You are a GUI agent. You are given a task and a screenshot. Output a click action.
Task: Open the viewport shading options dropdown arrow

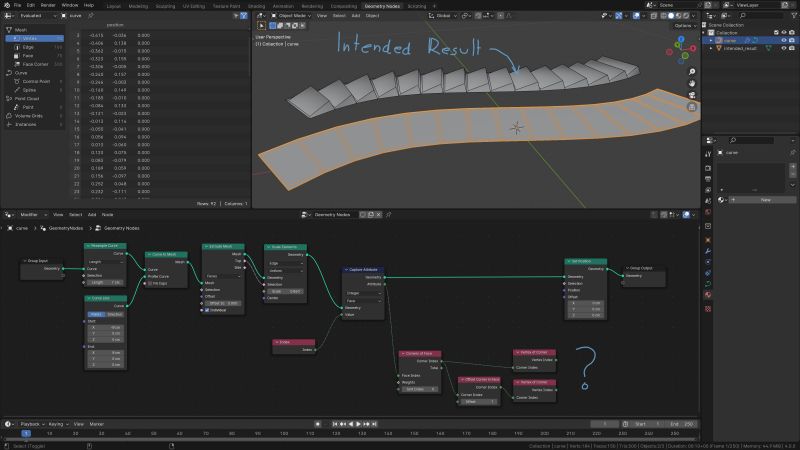693,16
